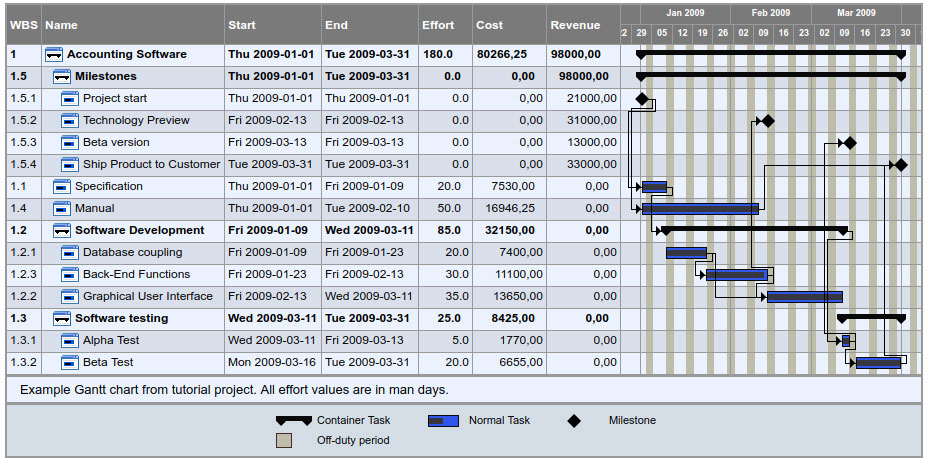The image size is (928, 461).
Task: Click the Software Development summary bar in chart
Action: point(754,230)
